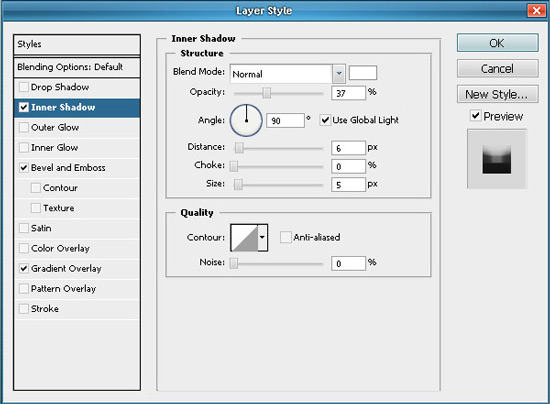Screen dimensions: 550x404
Task: Uncheck the Gradient Overlay checkbox
Action: coord(24,268)
